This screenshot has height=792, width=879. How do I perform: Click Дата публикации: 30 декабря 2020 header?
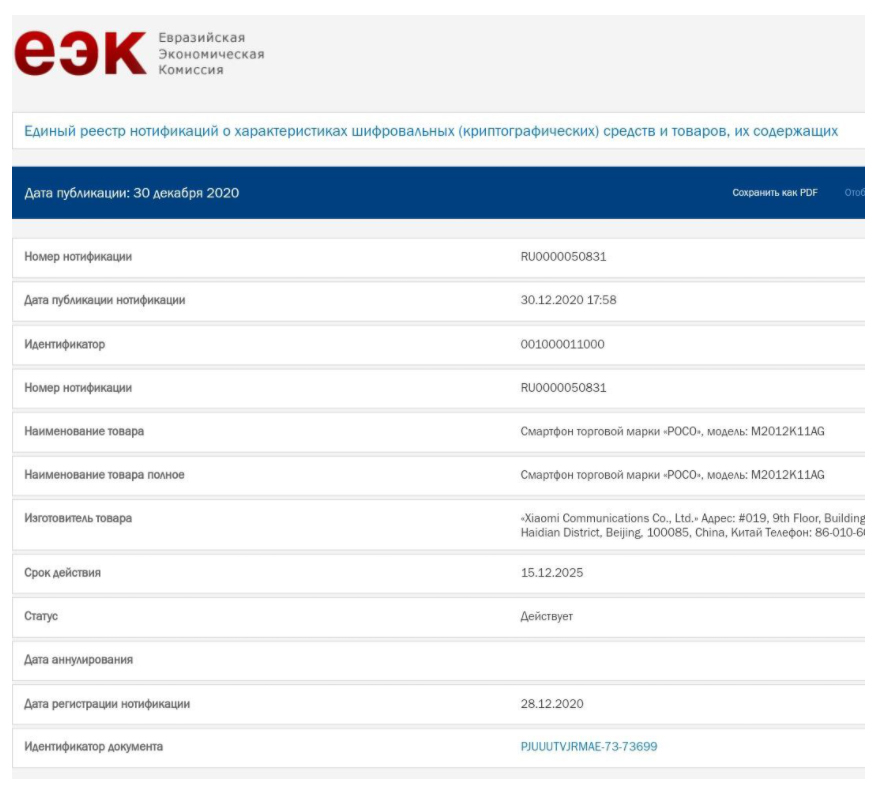132,193
